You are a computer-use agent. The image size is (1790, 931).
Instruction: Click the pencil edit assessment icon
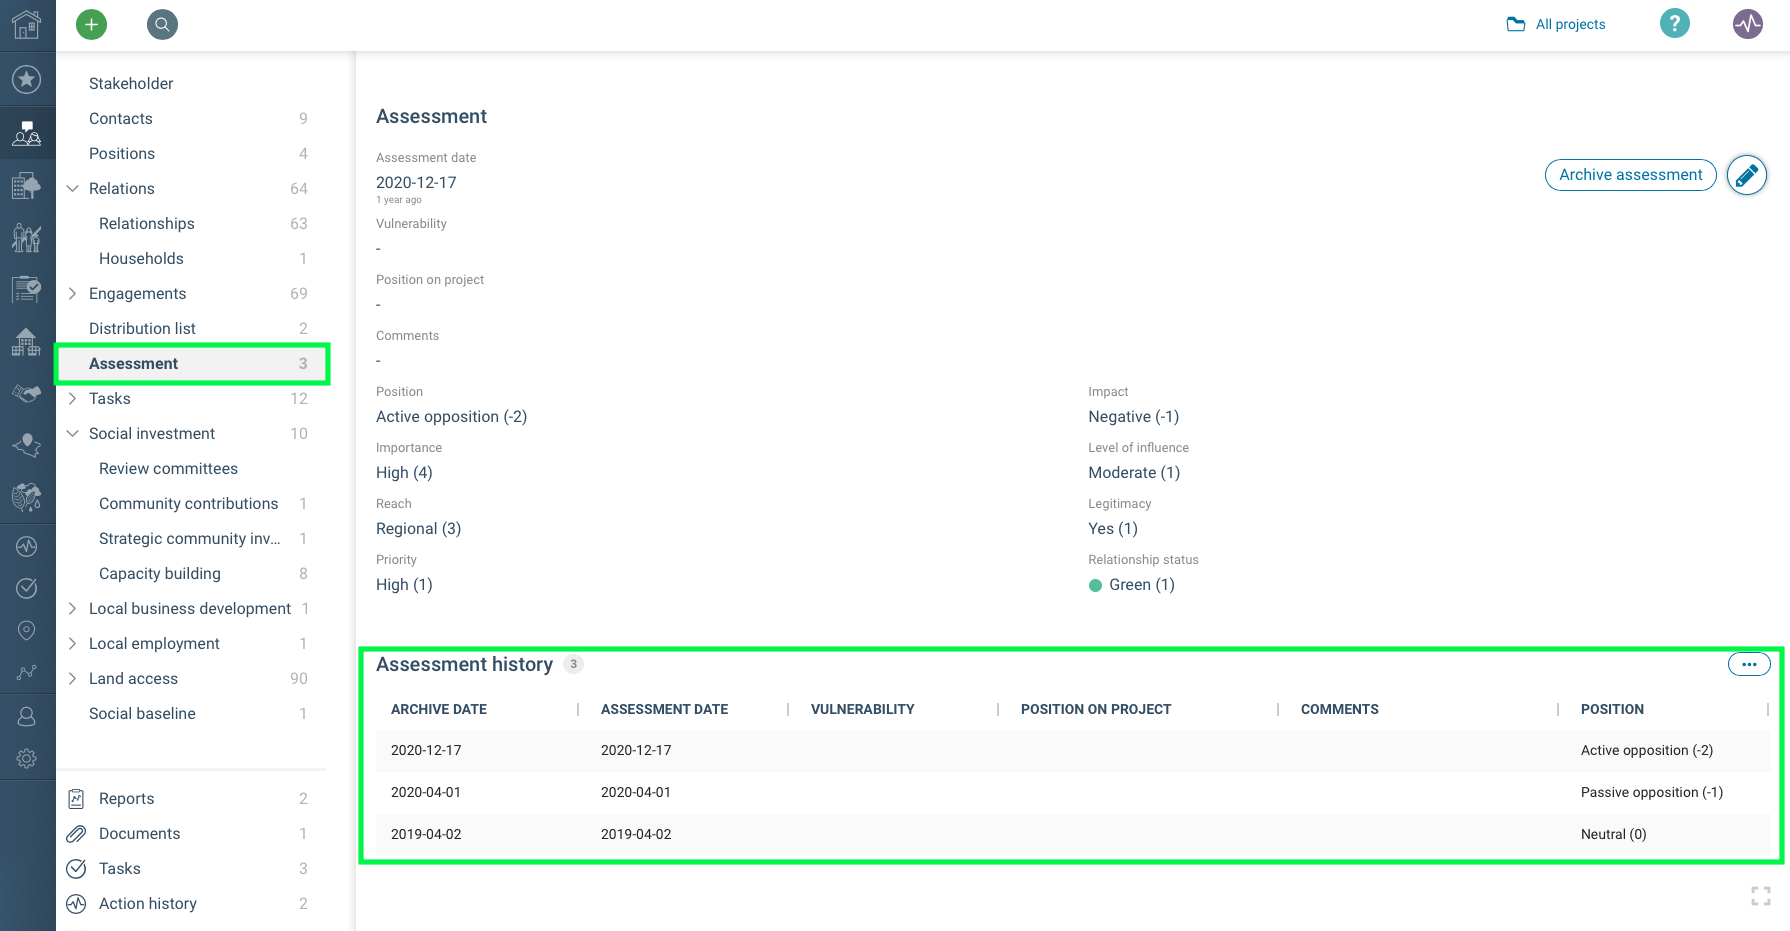coord(1747,175)
